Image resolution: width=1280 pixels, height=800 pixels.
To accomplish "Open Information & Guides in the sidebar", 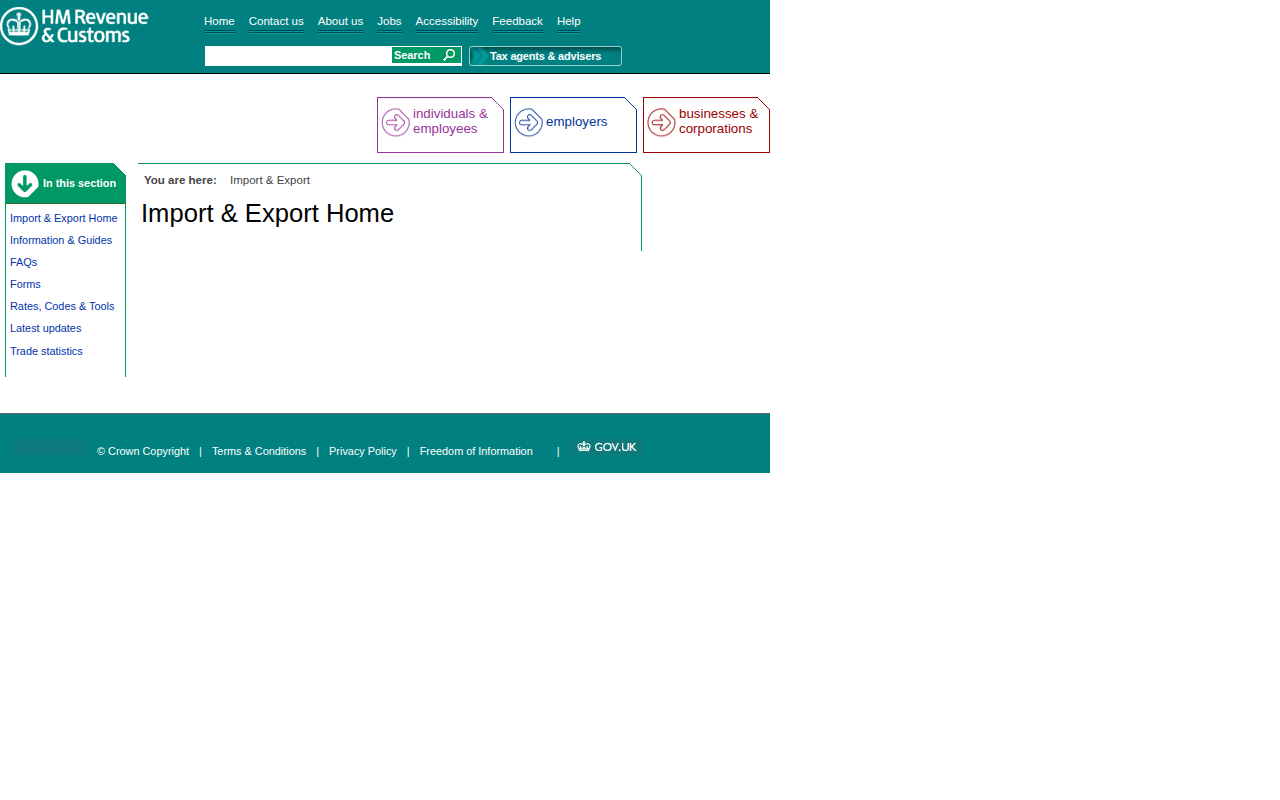I will pos(61,240).
